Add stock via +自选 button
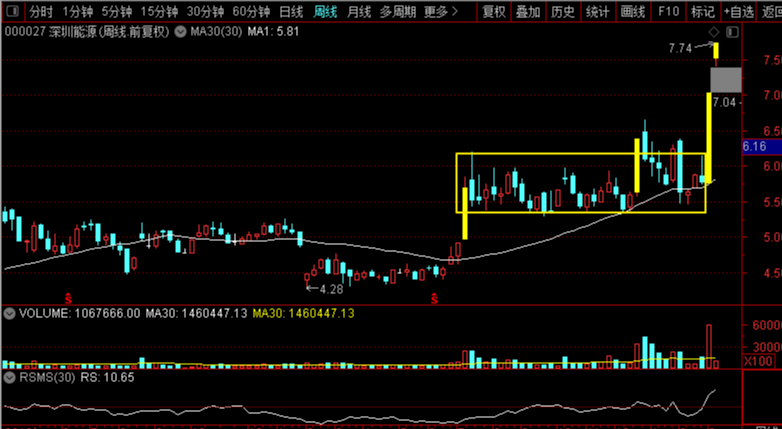Viewport: 782px width, 429px height. [739, 12]
